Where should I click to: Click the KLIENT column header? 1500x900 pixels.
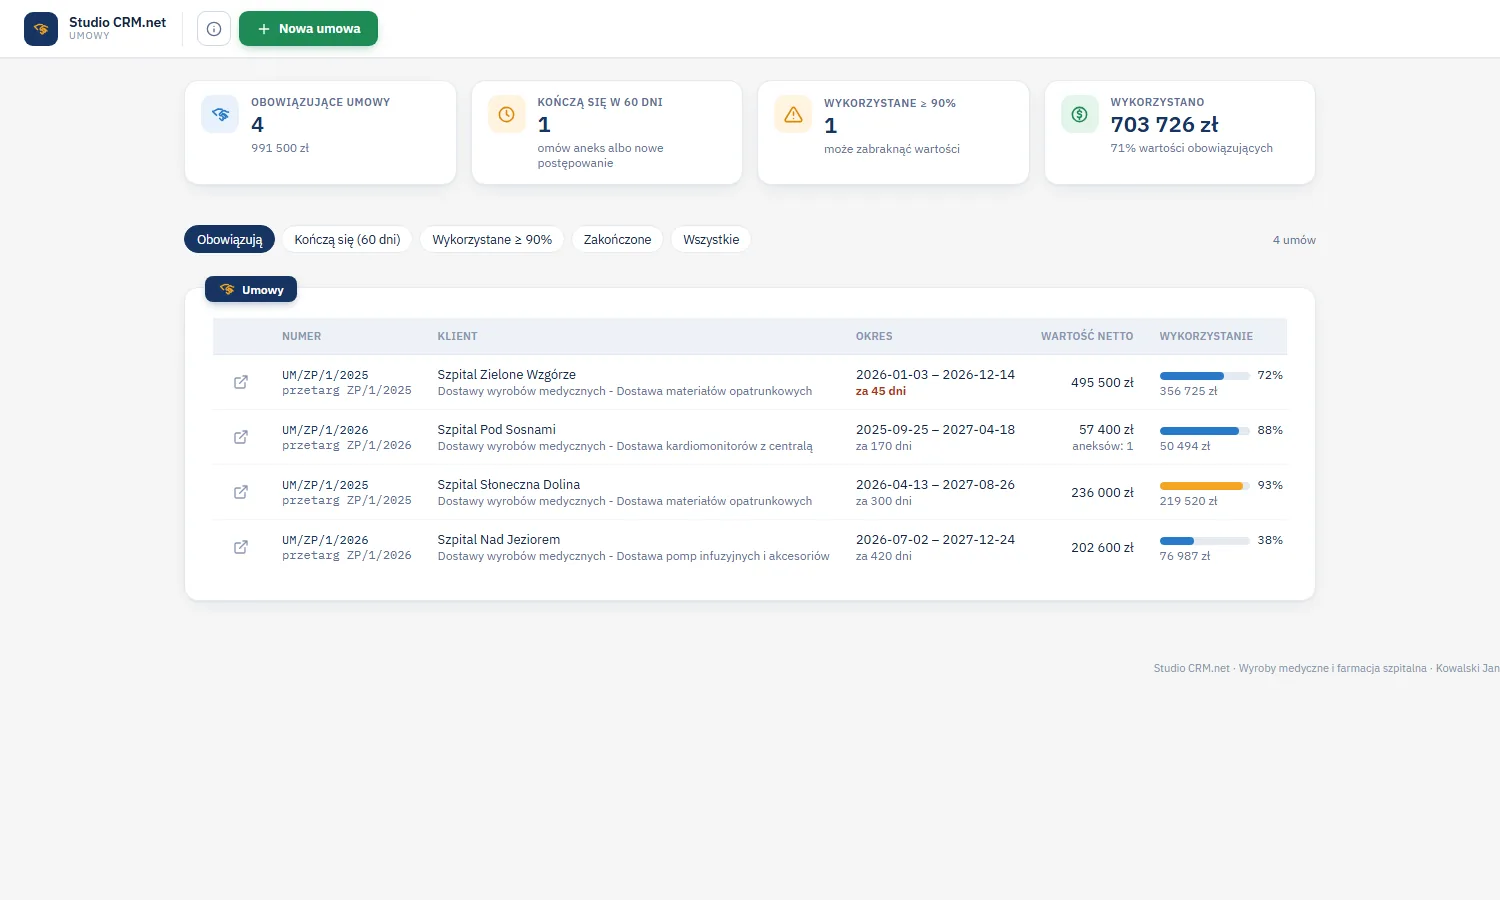[x=457, y=336]
